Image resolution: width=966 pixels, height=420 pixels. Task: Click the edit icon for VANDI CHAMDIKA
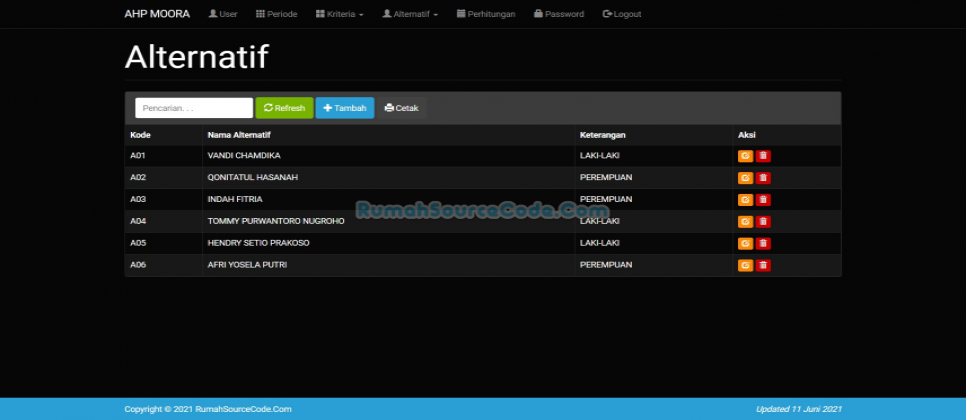coord(745,156)
